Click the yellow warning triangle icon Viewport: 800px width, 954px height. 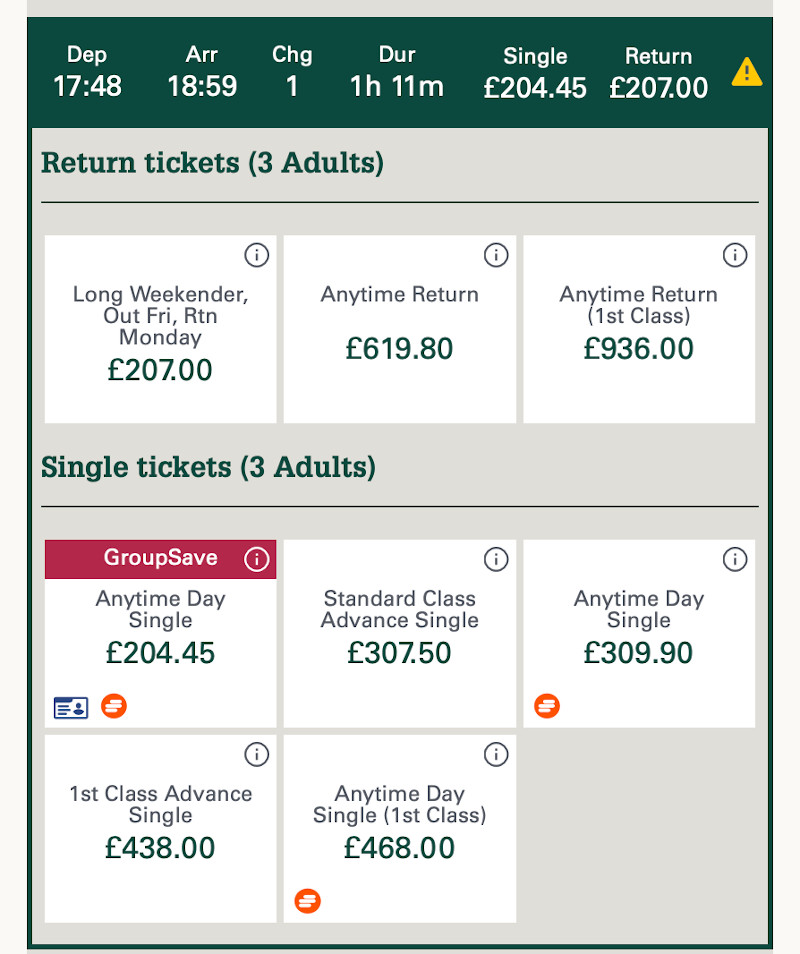pyautogui.click(x=746, y=72)
